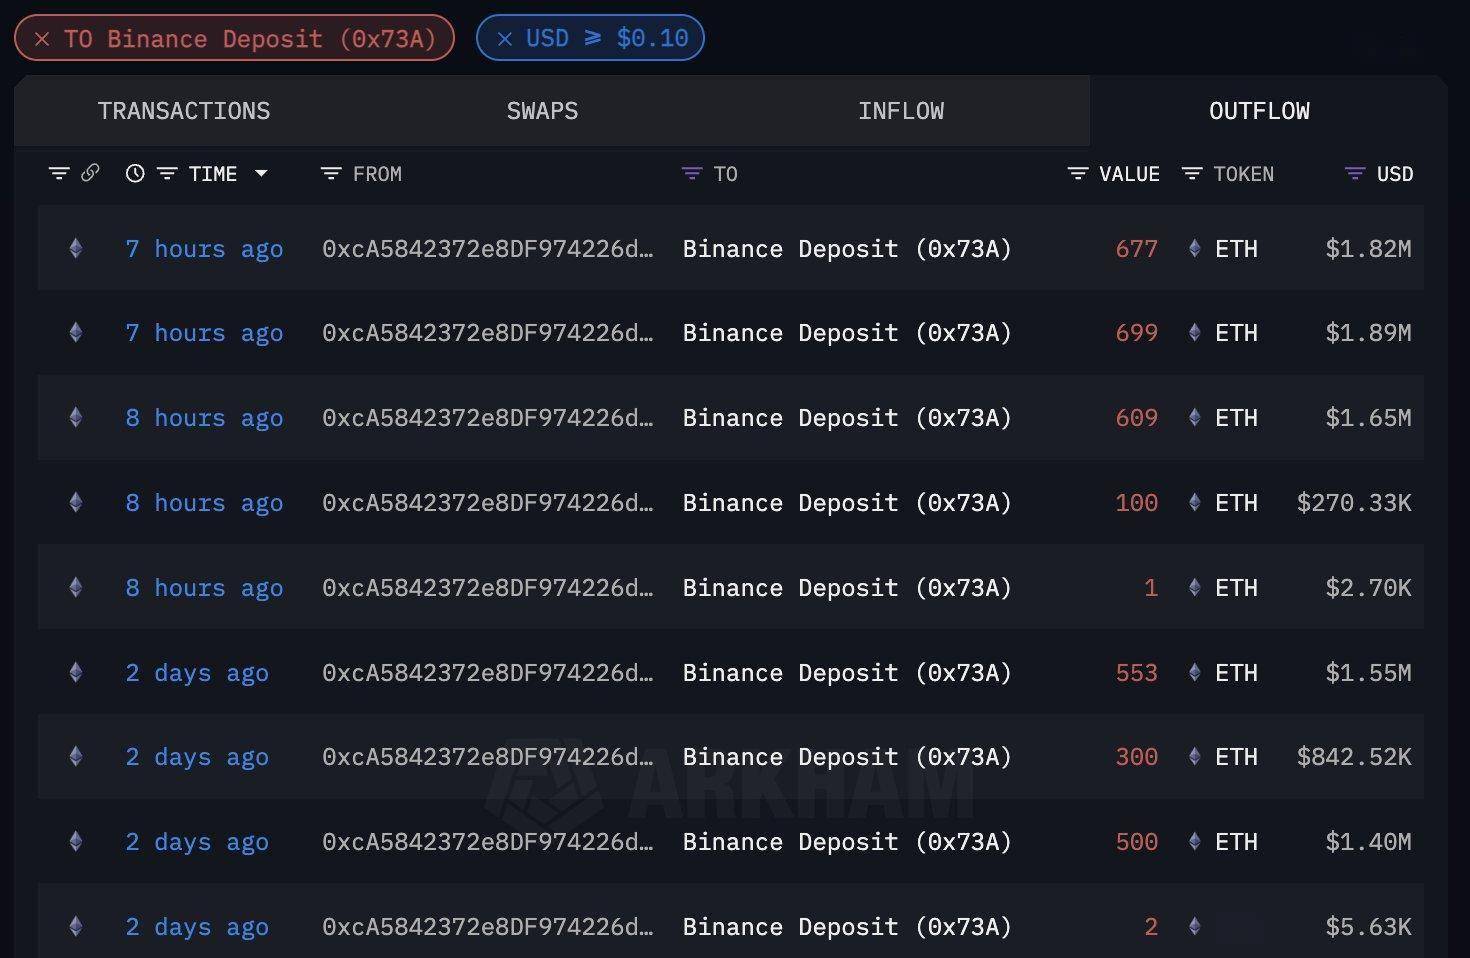The image size is (1470, 958).
Task: Click ETH token icon in 300 ETH row
Action: point(1194,756)
